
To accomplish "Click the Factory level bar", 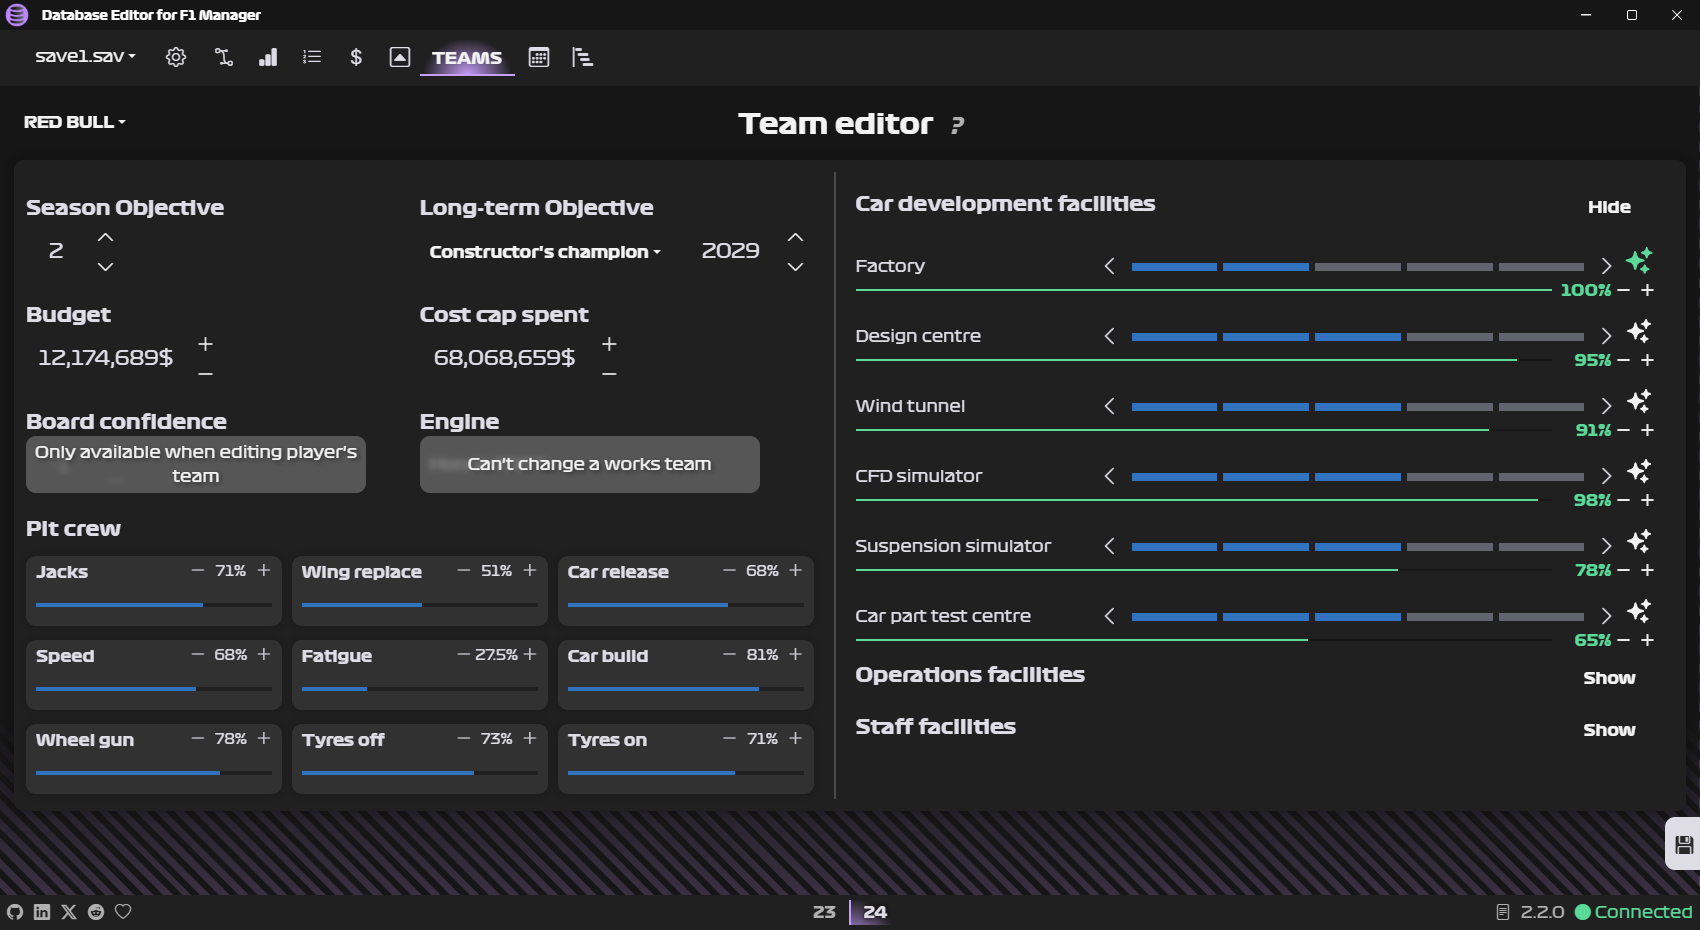I will (1358, 267).
